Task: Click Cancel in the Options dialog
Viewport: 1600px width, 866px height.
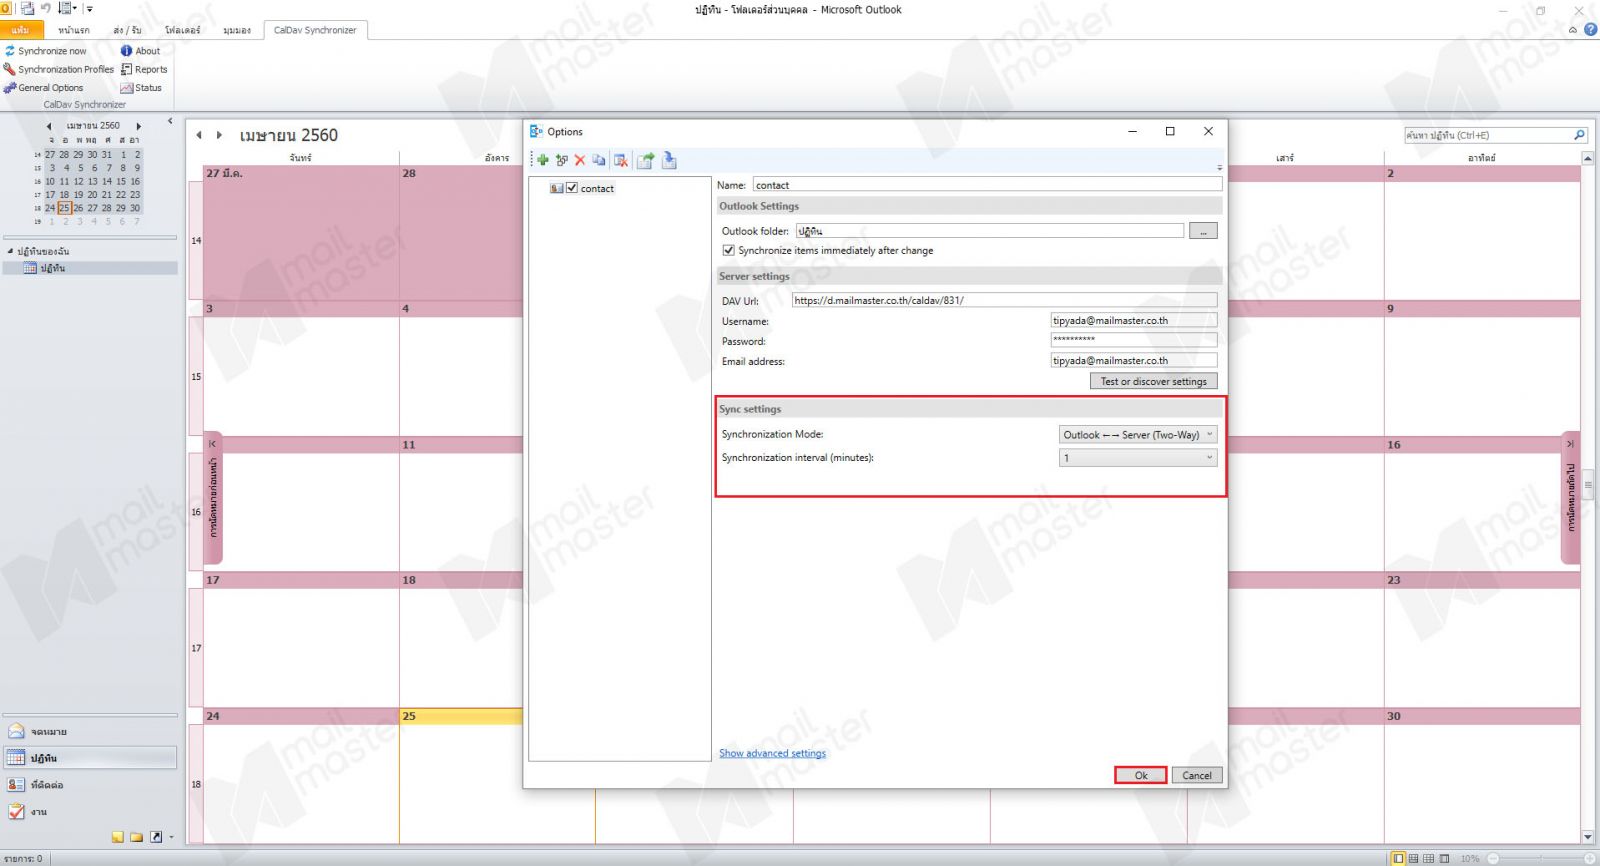Action: [x=1197, y=775]
